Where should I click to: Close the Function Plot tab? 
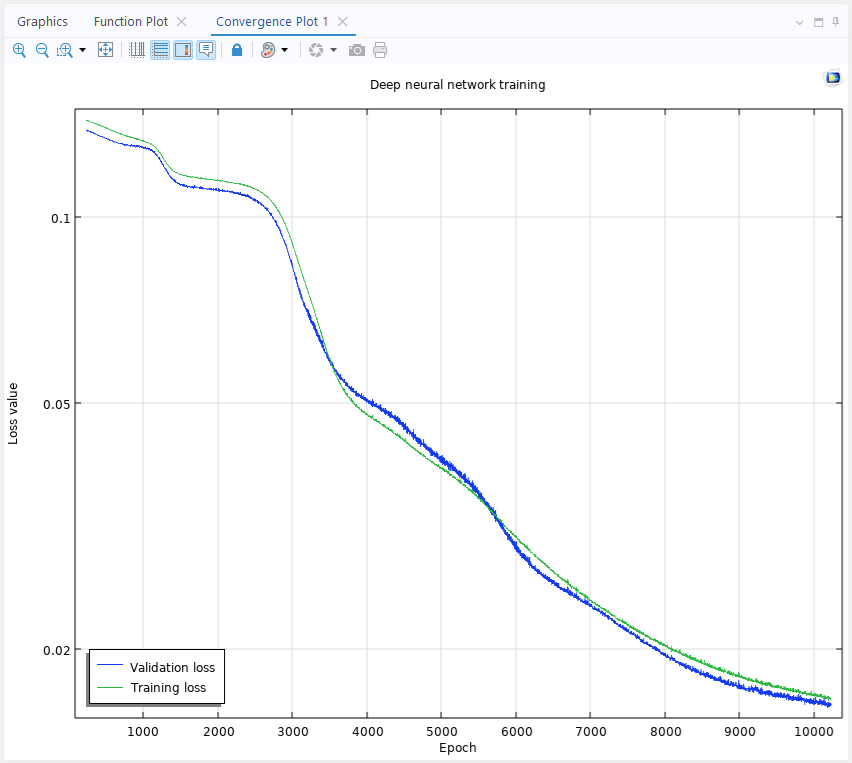[181, 22]
